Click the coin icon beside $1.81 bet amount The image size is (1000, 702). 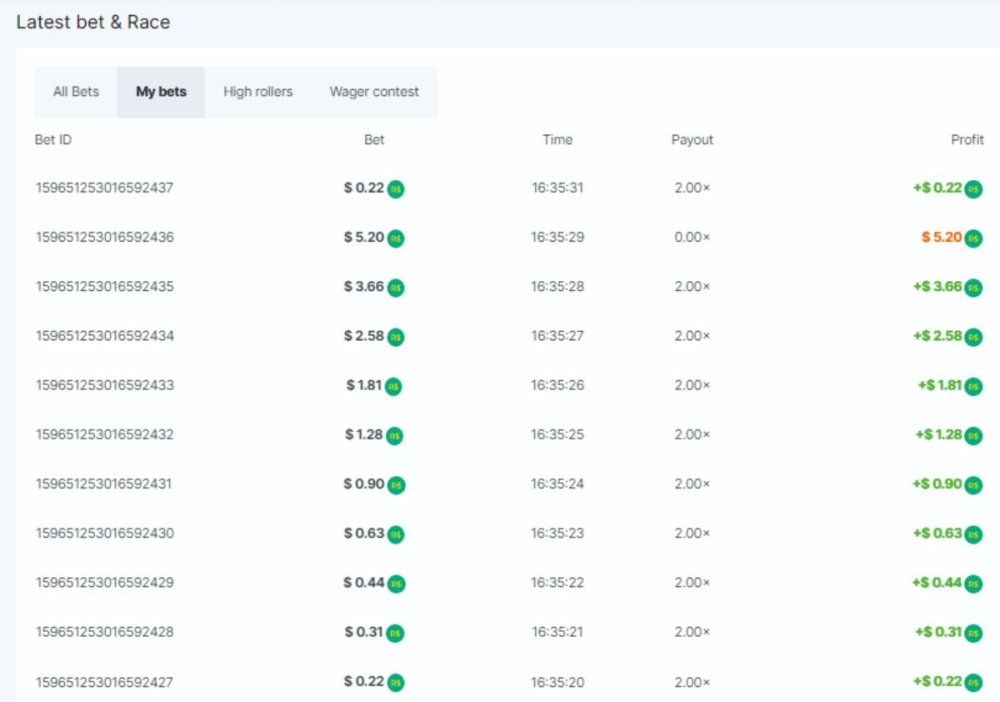393,386
